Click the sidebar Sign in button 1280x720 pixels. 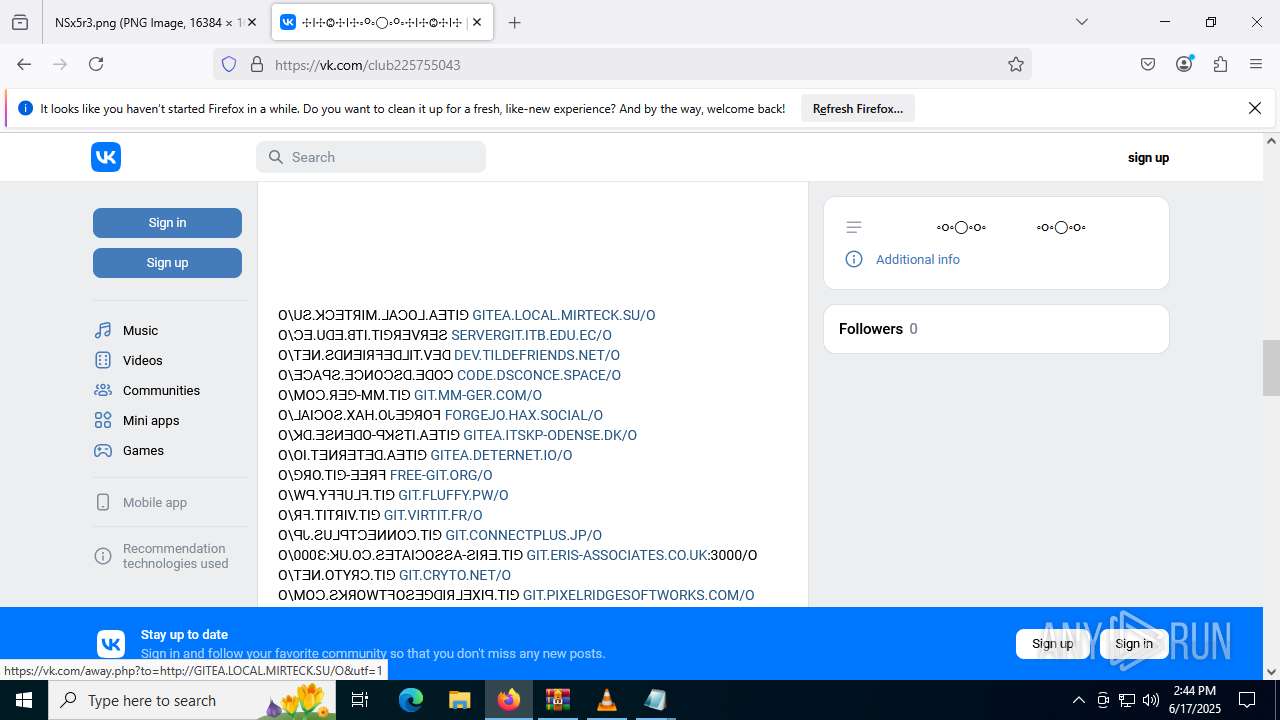167,222
